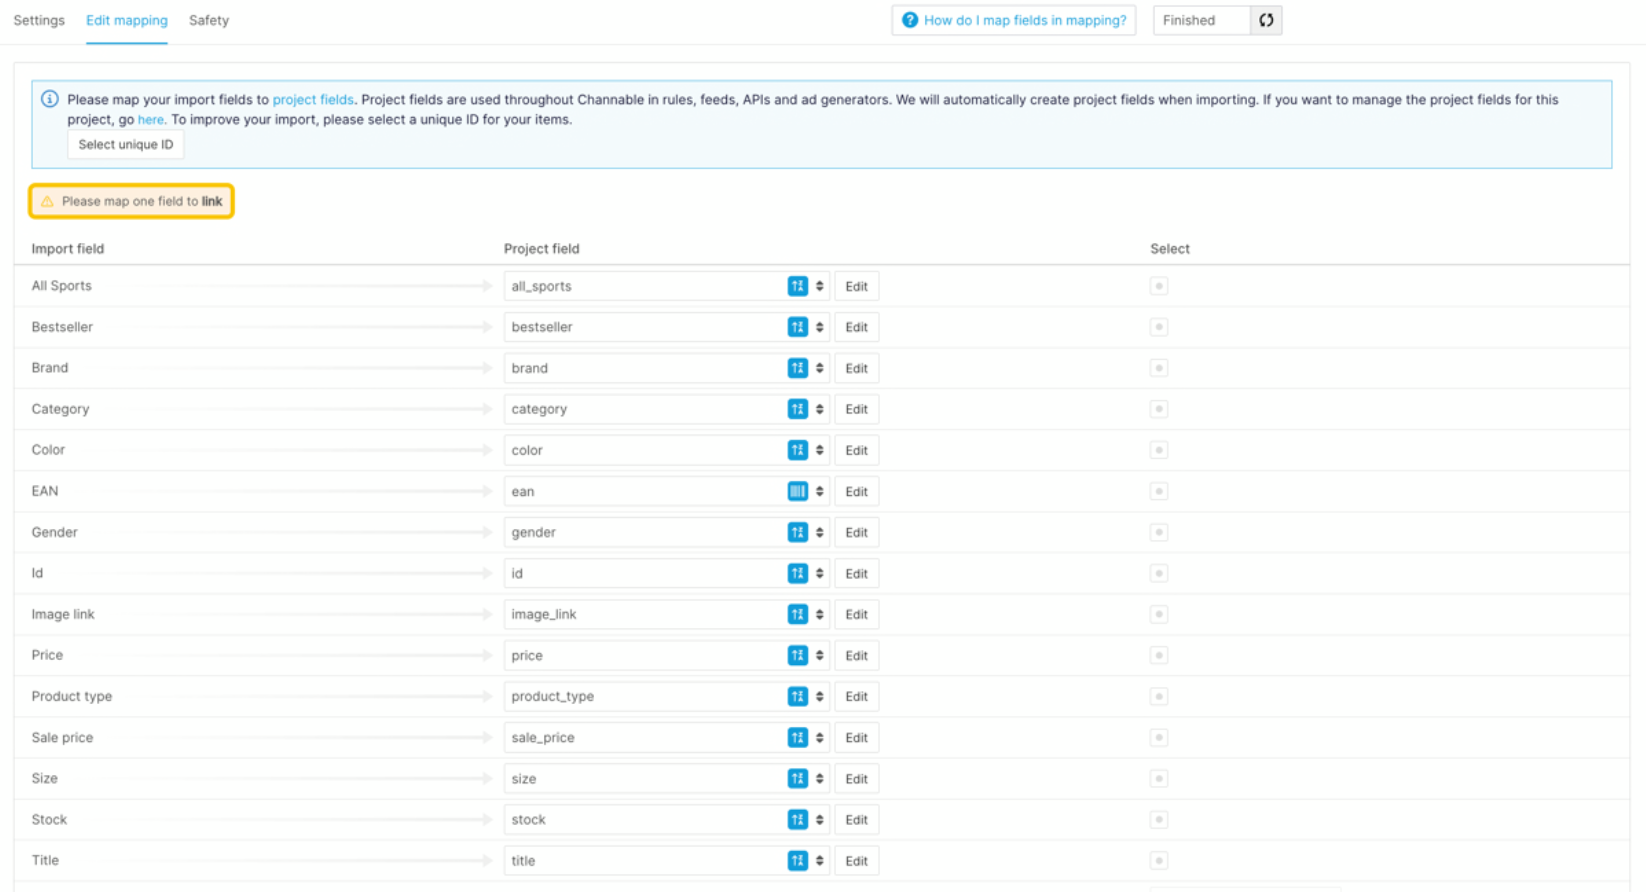Click the text type icon for brand
This screenshot has height=892, width=1646.
[x=797, y=368]
